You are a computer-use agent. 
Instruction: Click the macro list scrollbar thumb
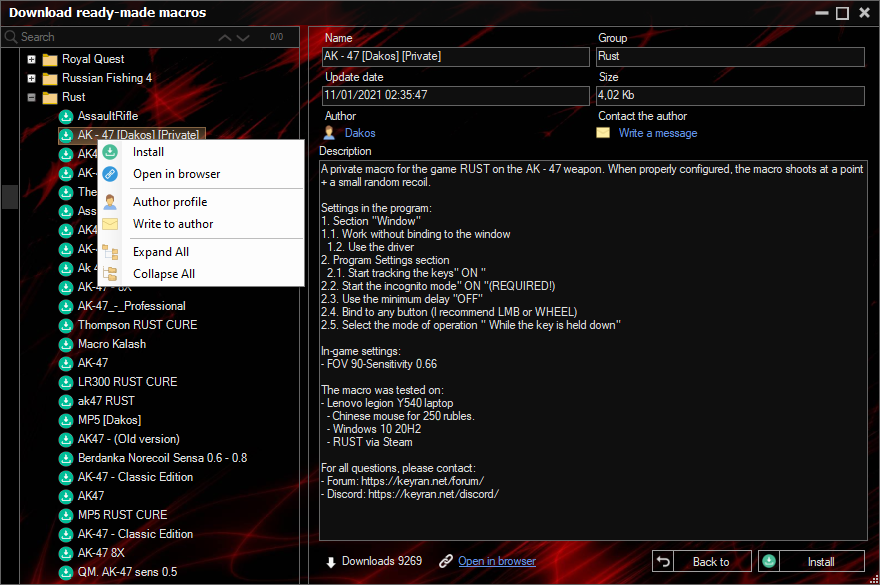point(10,196)
